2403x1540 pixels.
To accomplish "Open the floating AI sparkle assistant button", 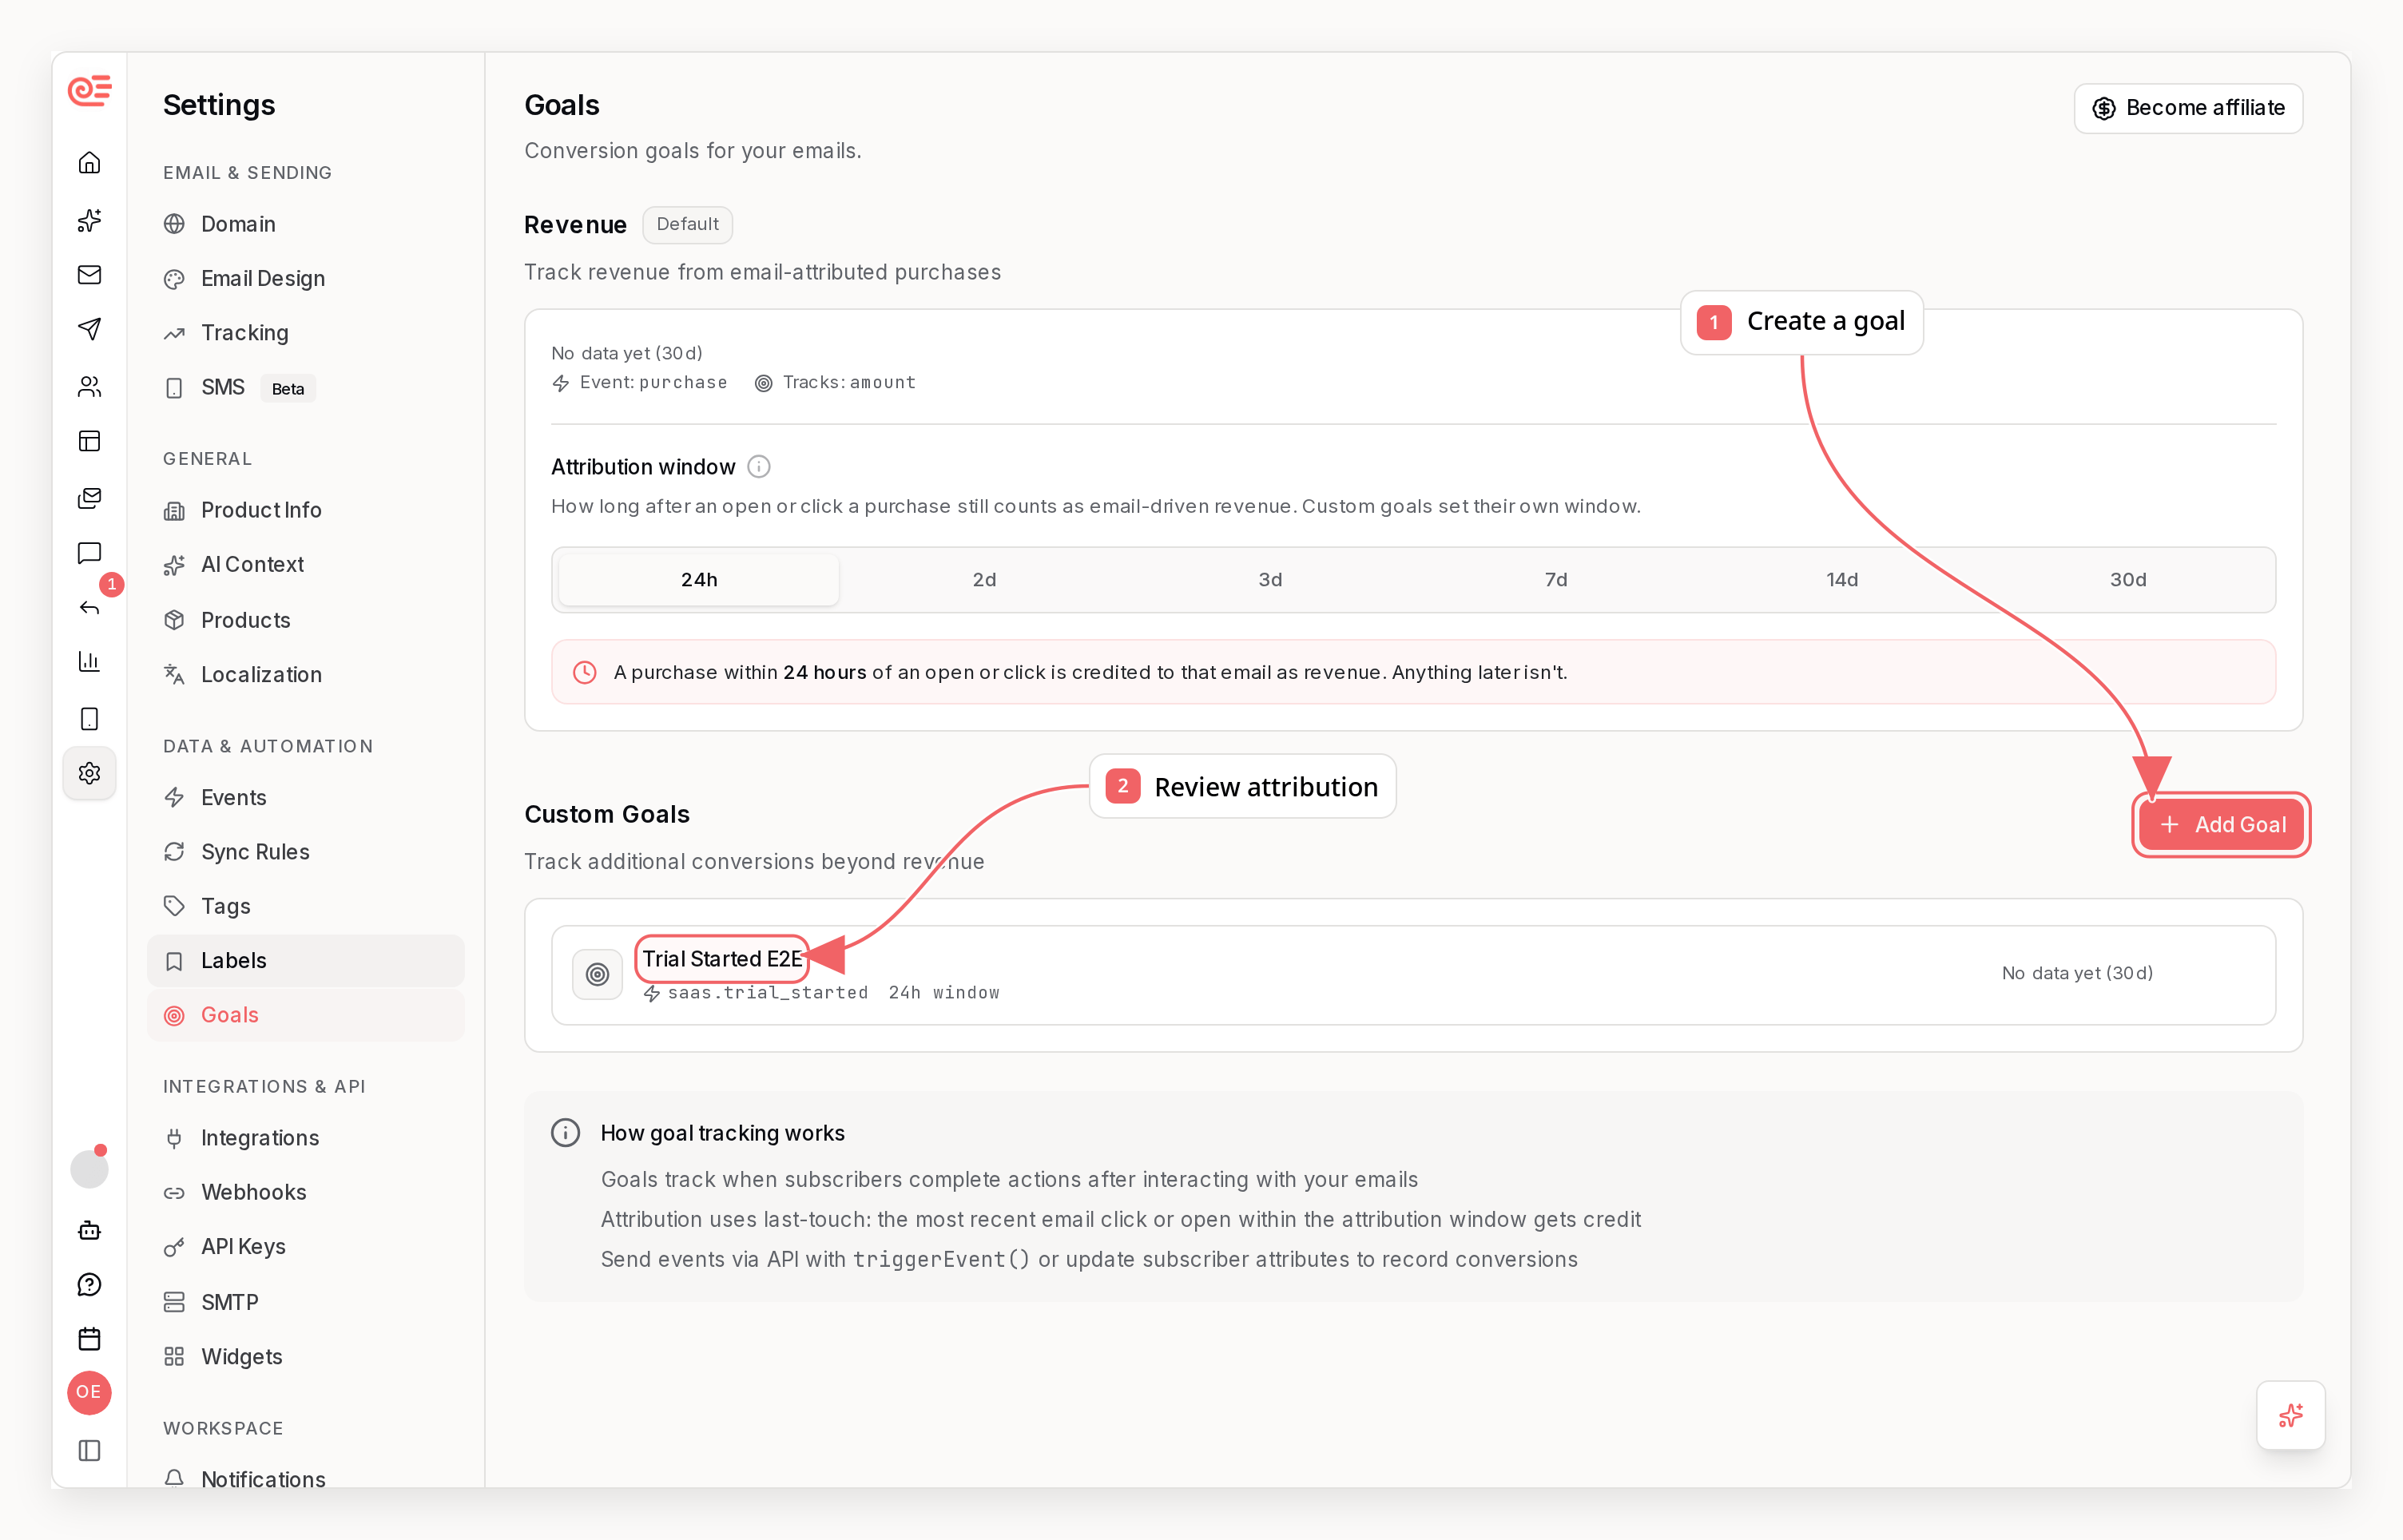I will [2290, 1415].
